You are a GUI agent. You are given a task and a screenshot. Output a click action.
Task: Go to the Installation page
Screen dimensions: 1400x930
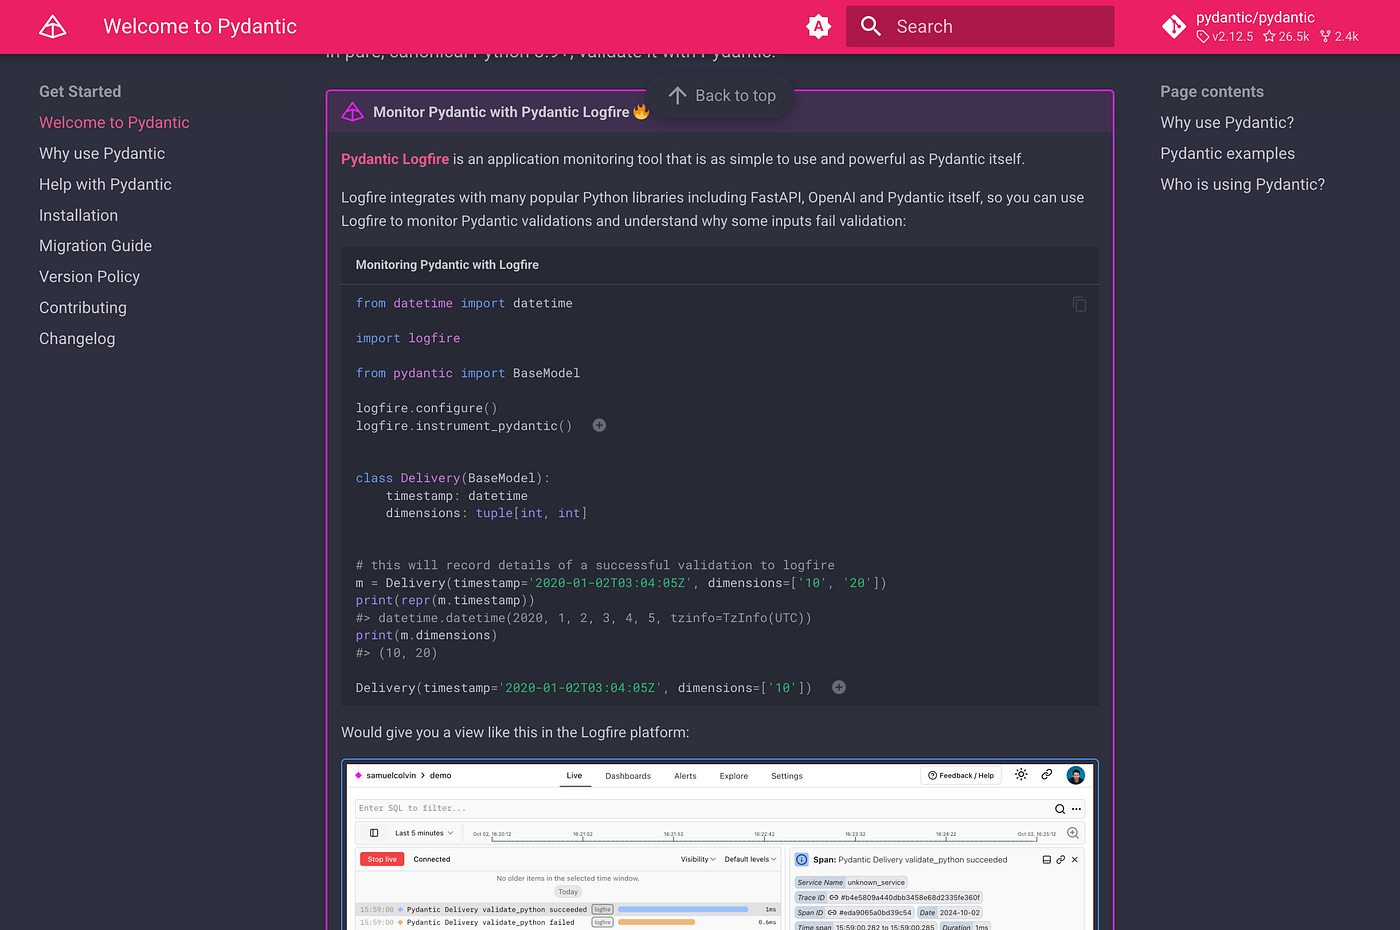(x=78, y=215)
